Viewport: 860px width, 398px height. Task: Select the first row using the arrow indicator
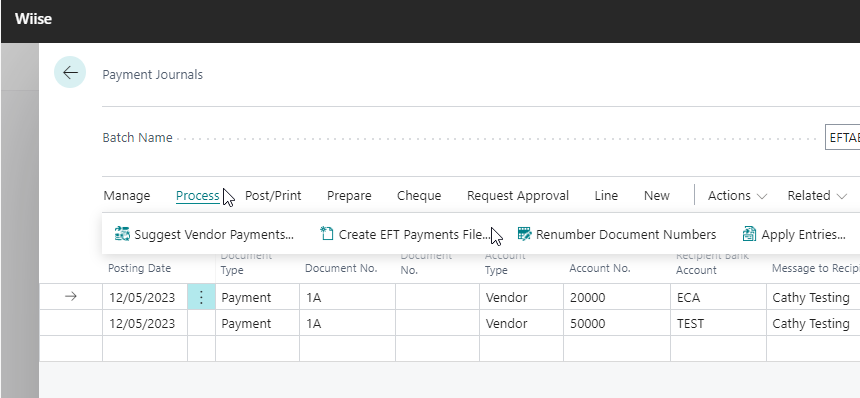(x=71, y=297)
